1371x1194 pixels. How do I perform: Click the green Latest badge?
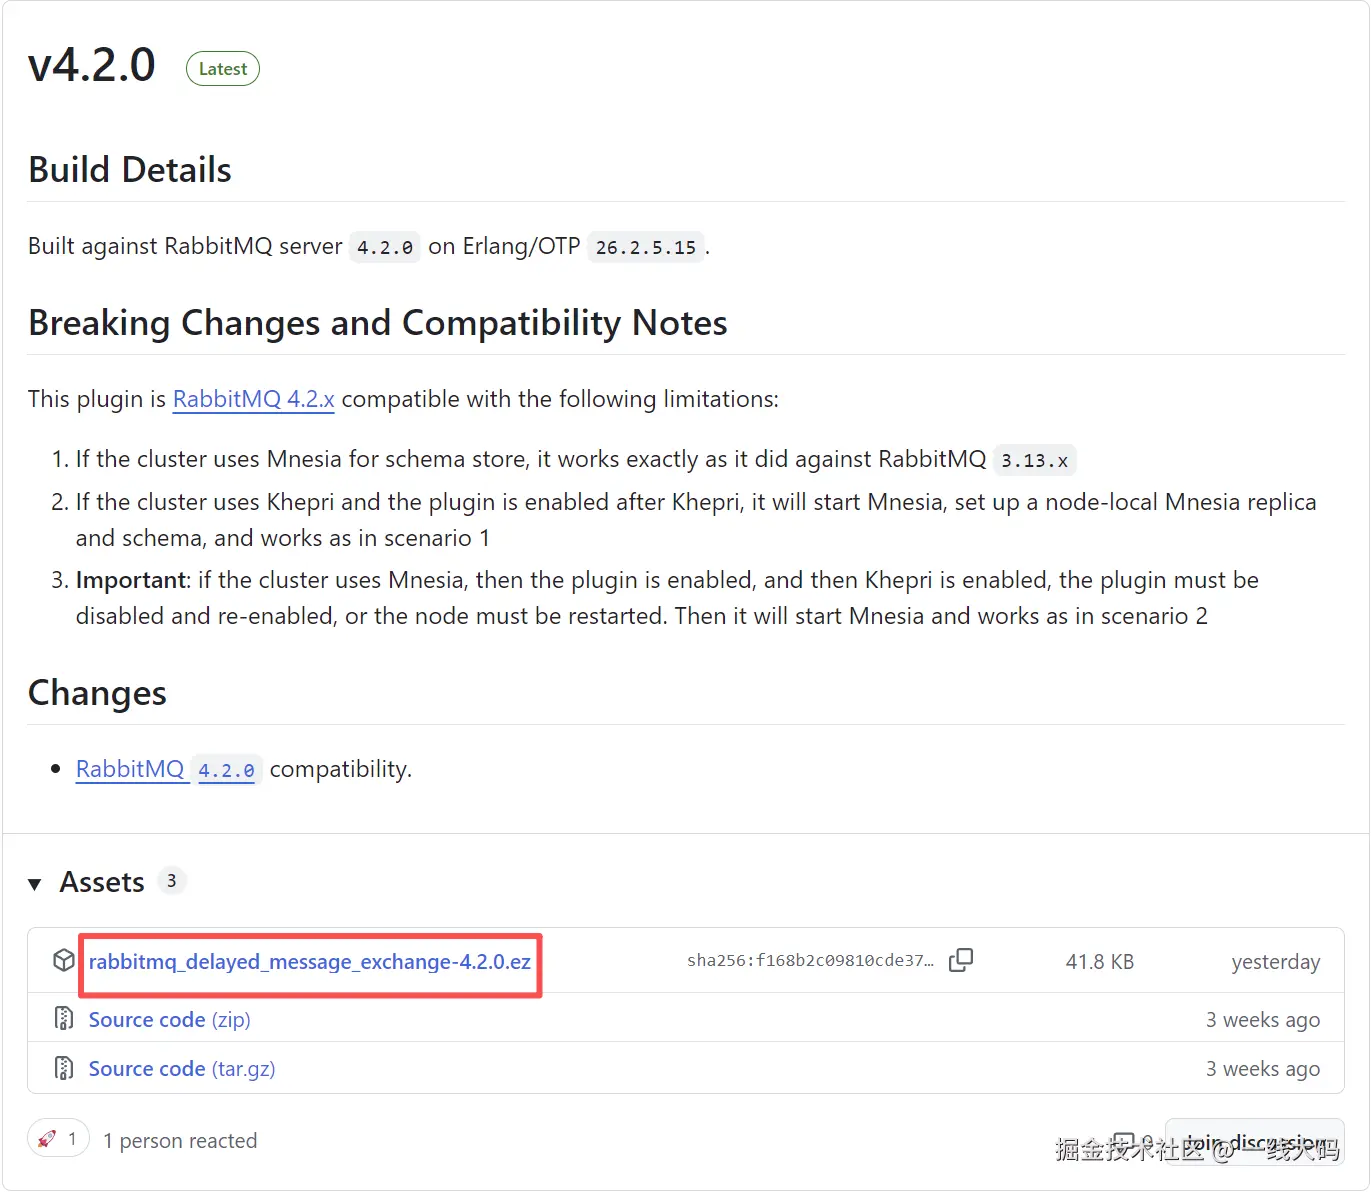pyautogui.click(x=222, y=69)
